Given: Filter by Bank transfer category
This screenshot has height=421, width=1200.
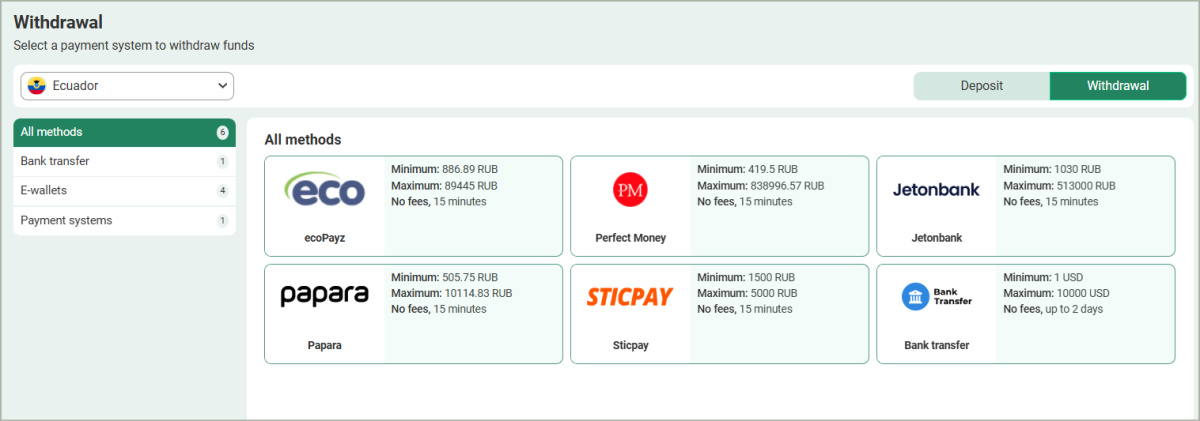Looking at the screenshot, I should 55,161.
